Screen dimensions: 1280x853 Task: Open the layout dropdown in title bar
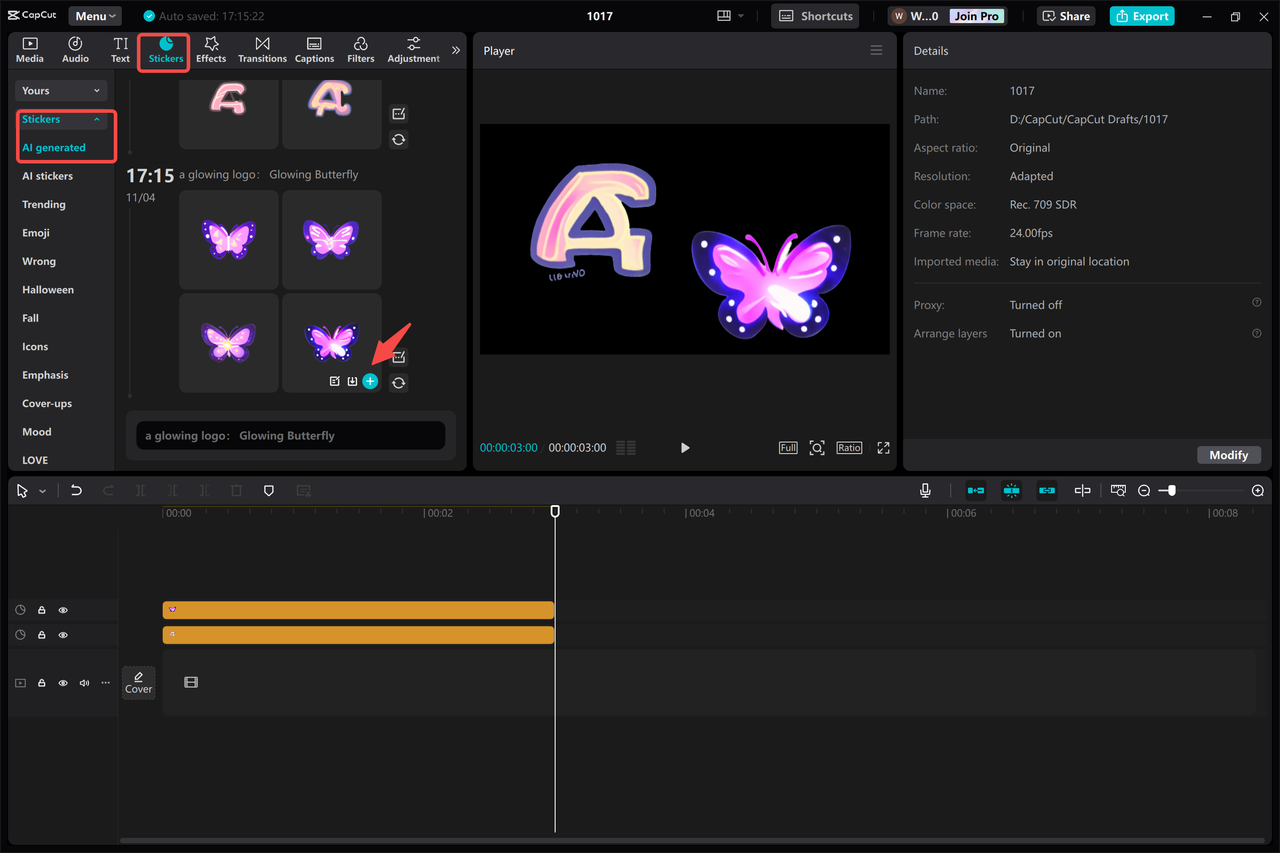[x=731, y=16]
